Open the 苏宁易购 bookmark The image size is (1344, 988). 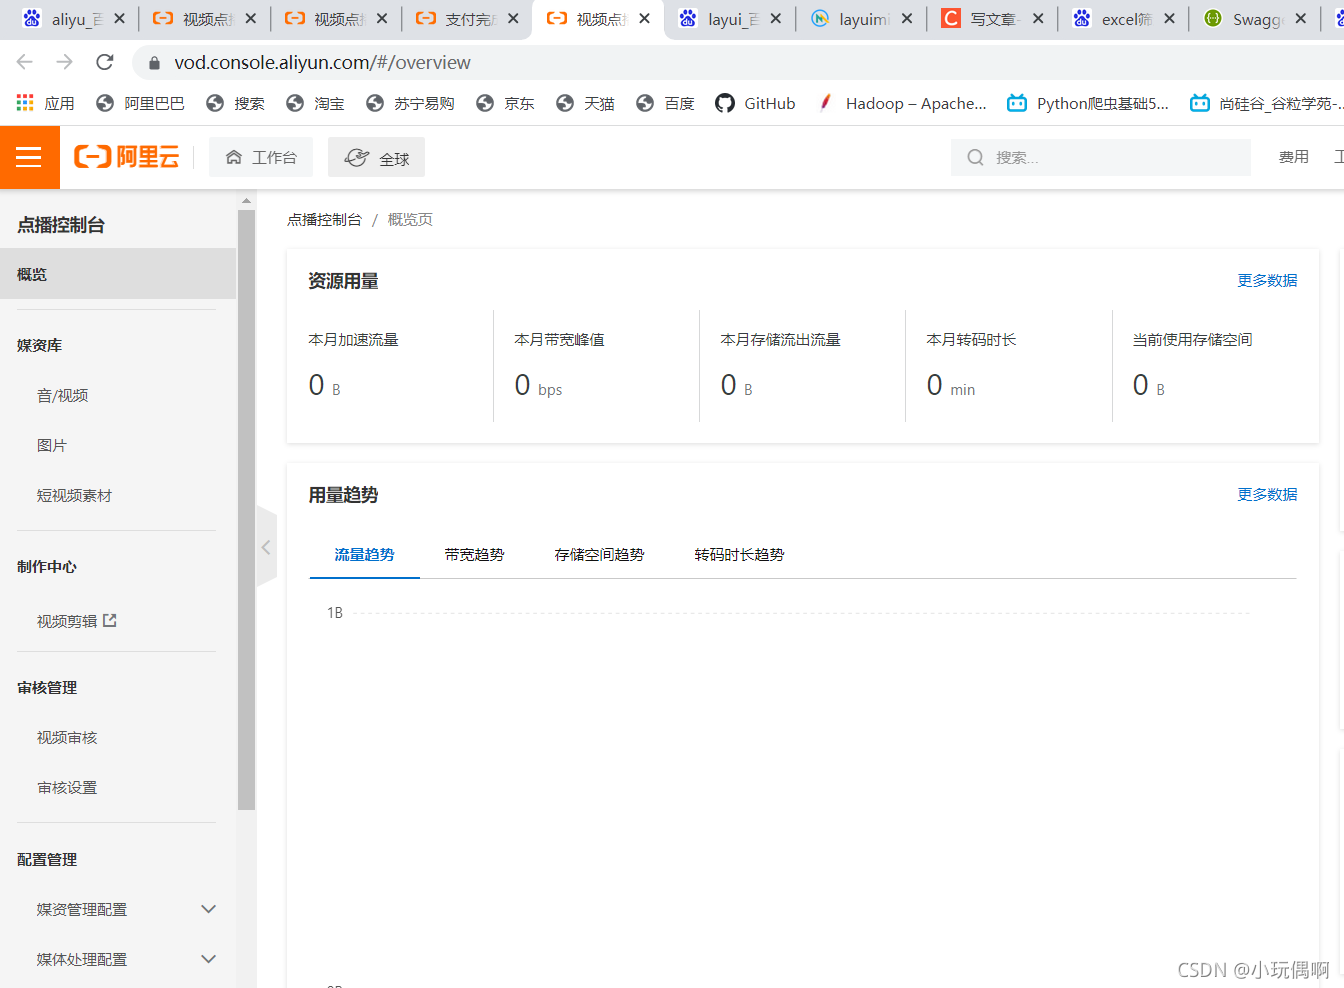pos(410,103)
